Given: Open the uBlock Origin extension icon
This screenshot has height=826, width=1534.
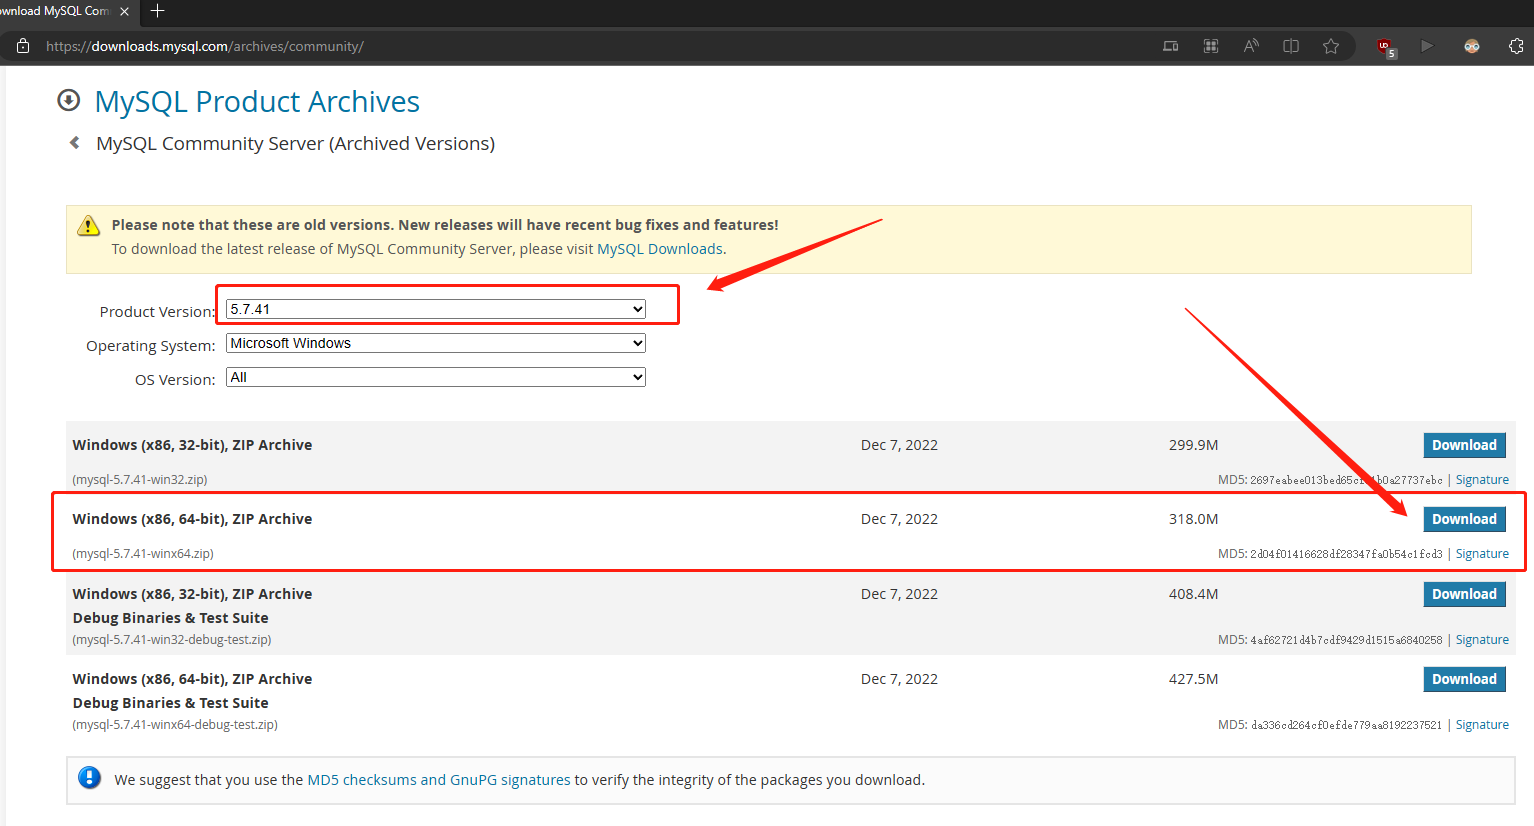Looking at the screenshot, I should 1386,47.
